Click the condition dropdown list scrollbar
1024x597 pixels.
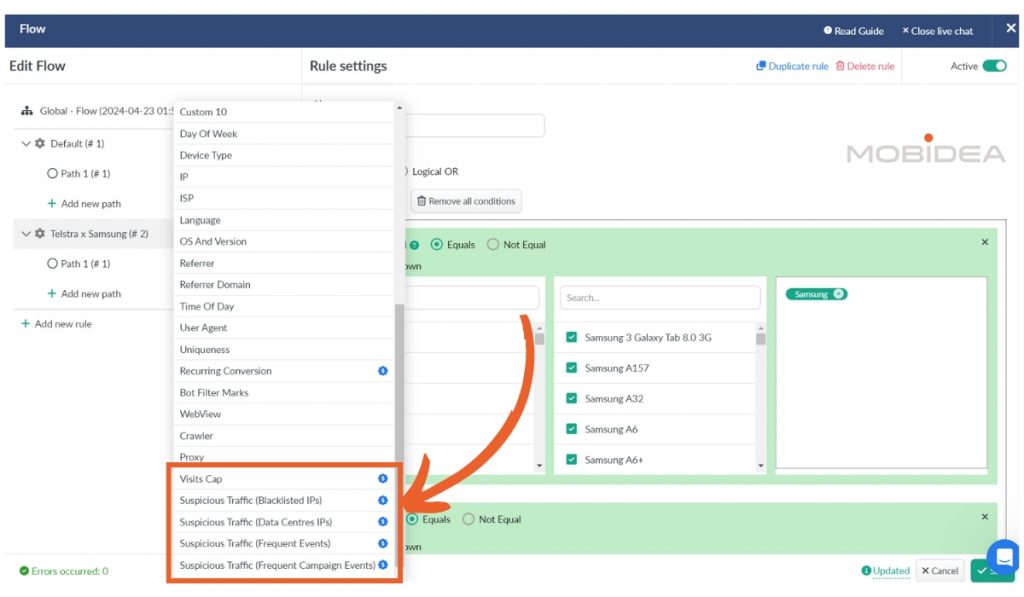[x=399, y=400]
